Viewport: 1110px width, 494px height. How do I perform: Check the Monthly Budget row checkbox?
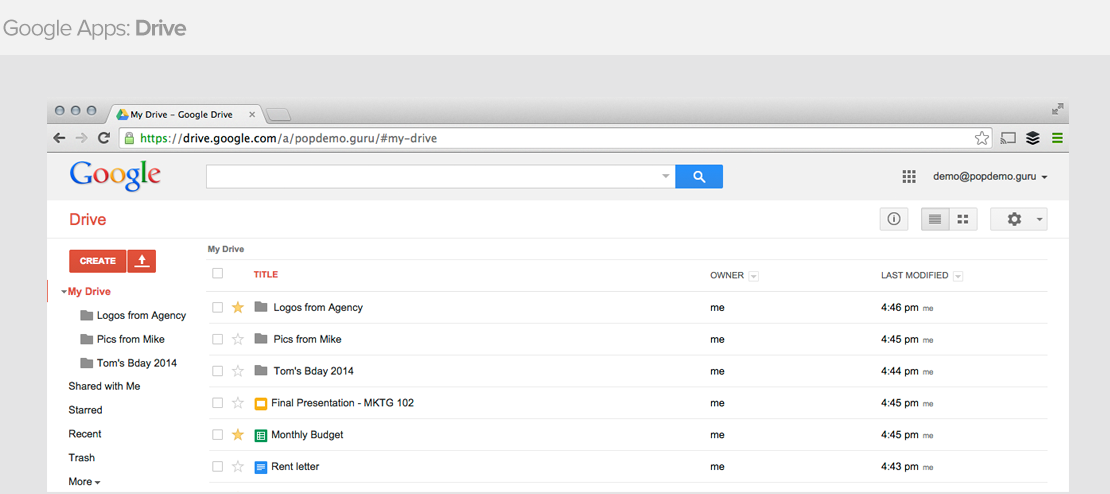[x=217, y=435]
